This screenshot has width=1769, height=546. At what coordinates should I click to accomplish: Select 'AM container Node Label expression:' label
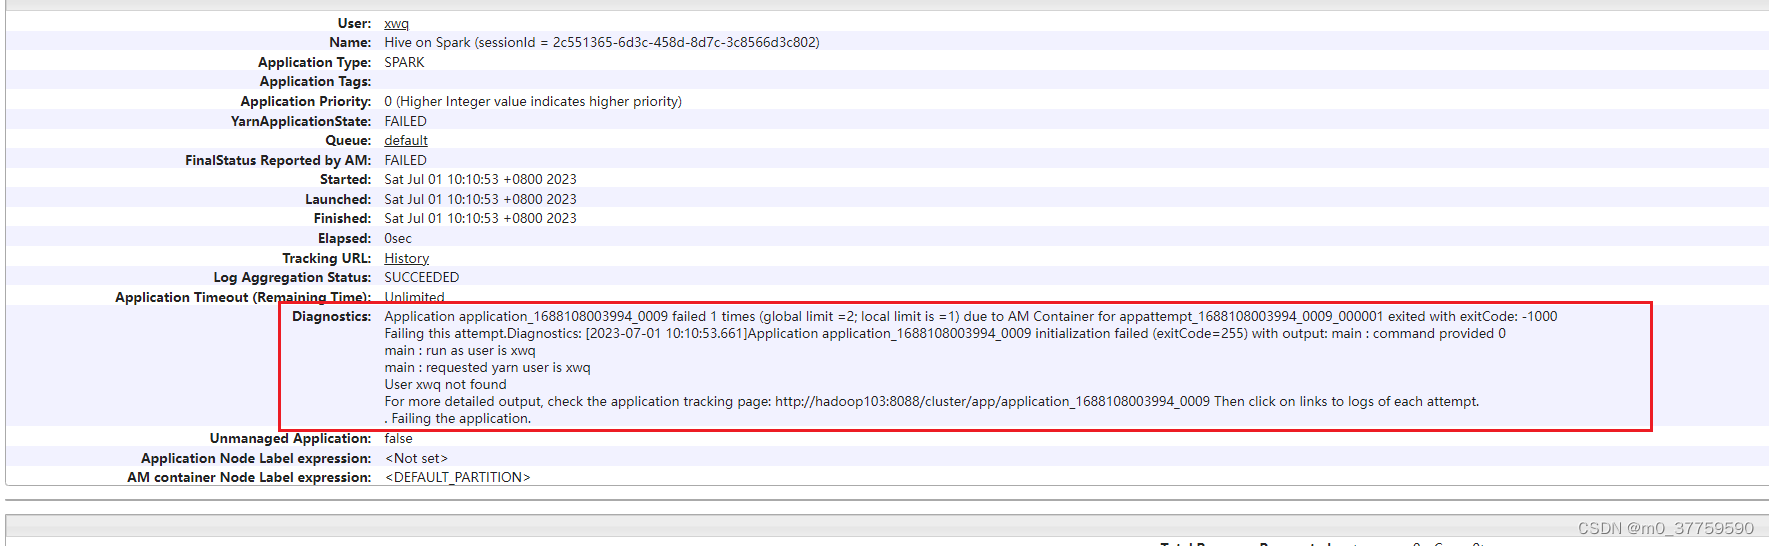point(249,478)
